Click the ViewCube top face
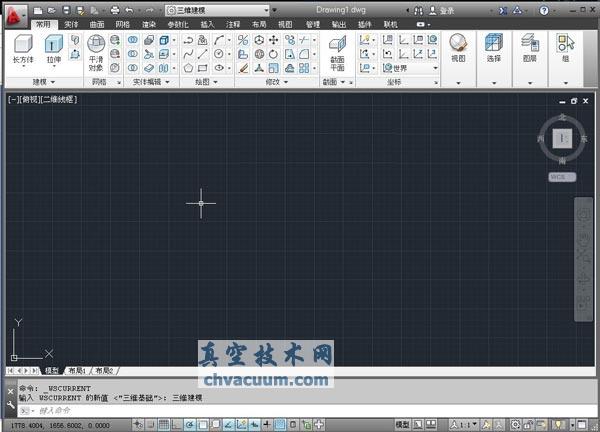This screenshot has width=600, height=432. (563, 137)
